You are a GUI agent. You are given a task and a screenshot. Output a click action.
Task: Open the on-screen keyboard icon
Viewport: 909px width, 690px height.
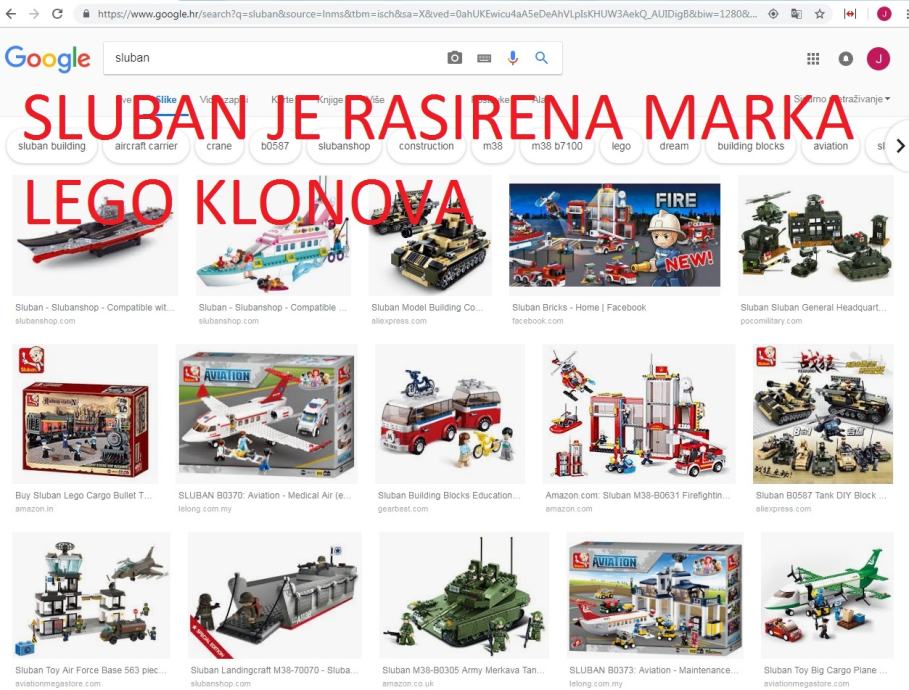[484, 58]
